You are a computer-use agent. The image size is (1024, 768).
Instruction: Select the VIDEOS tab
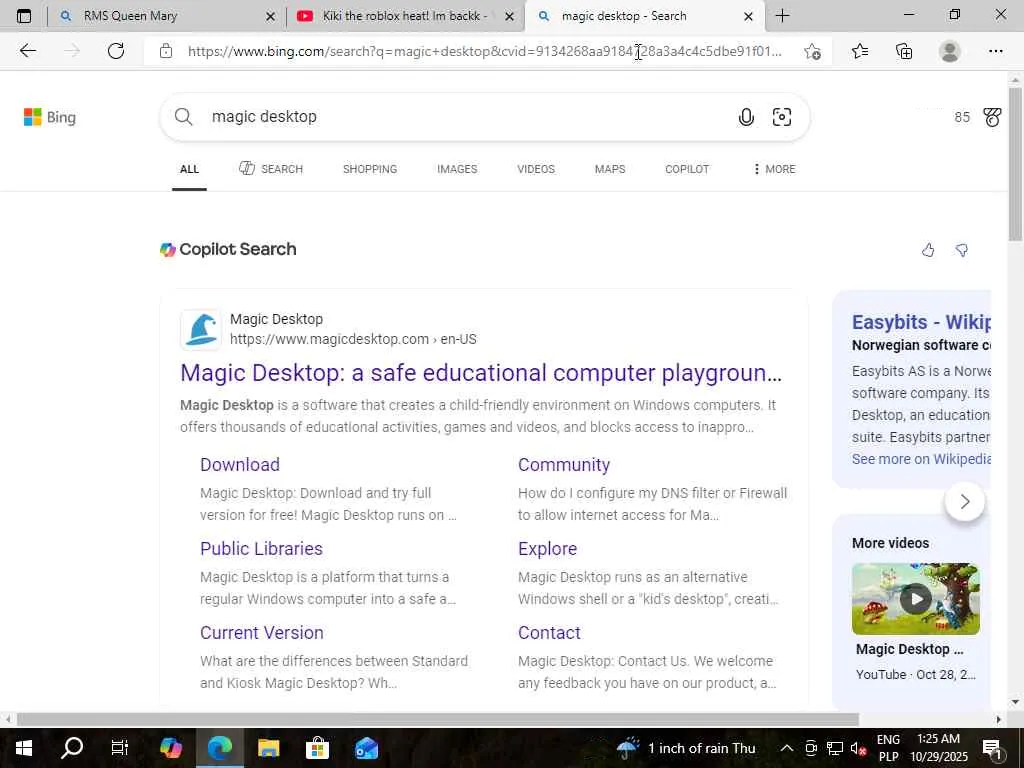536,169
